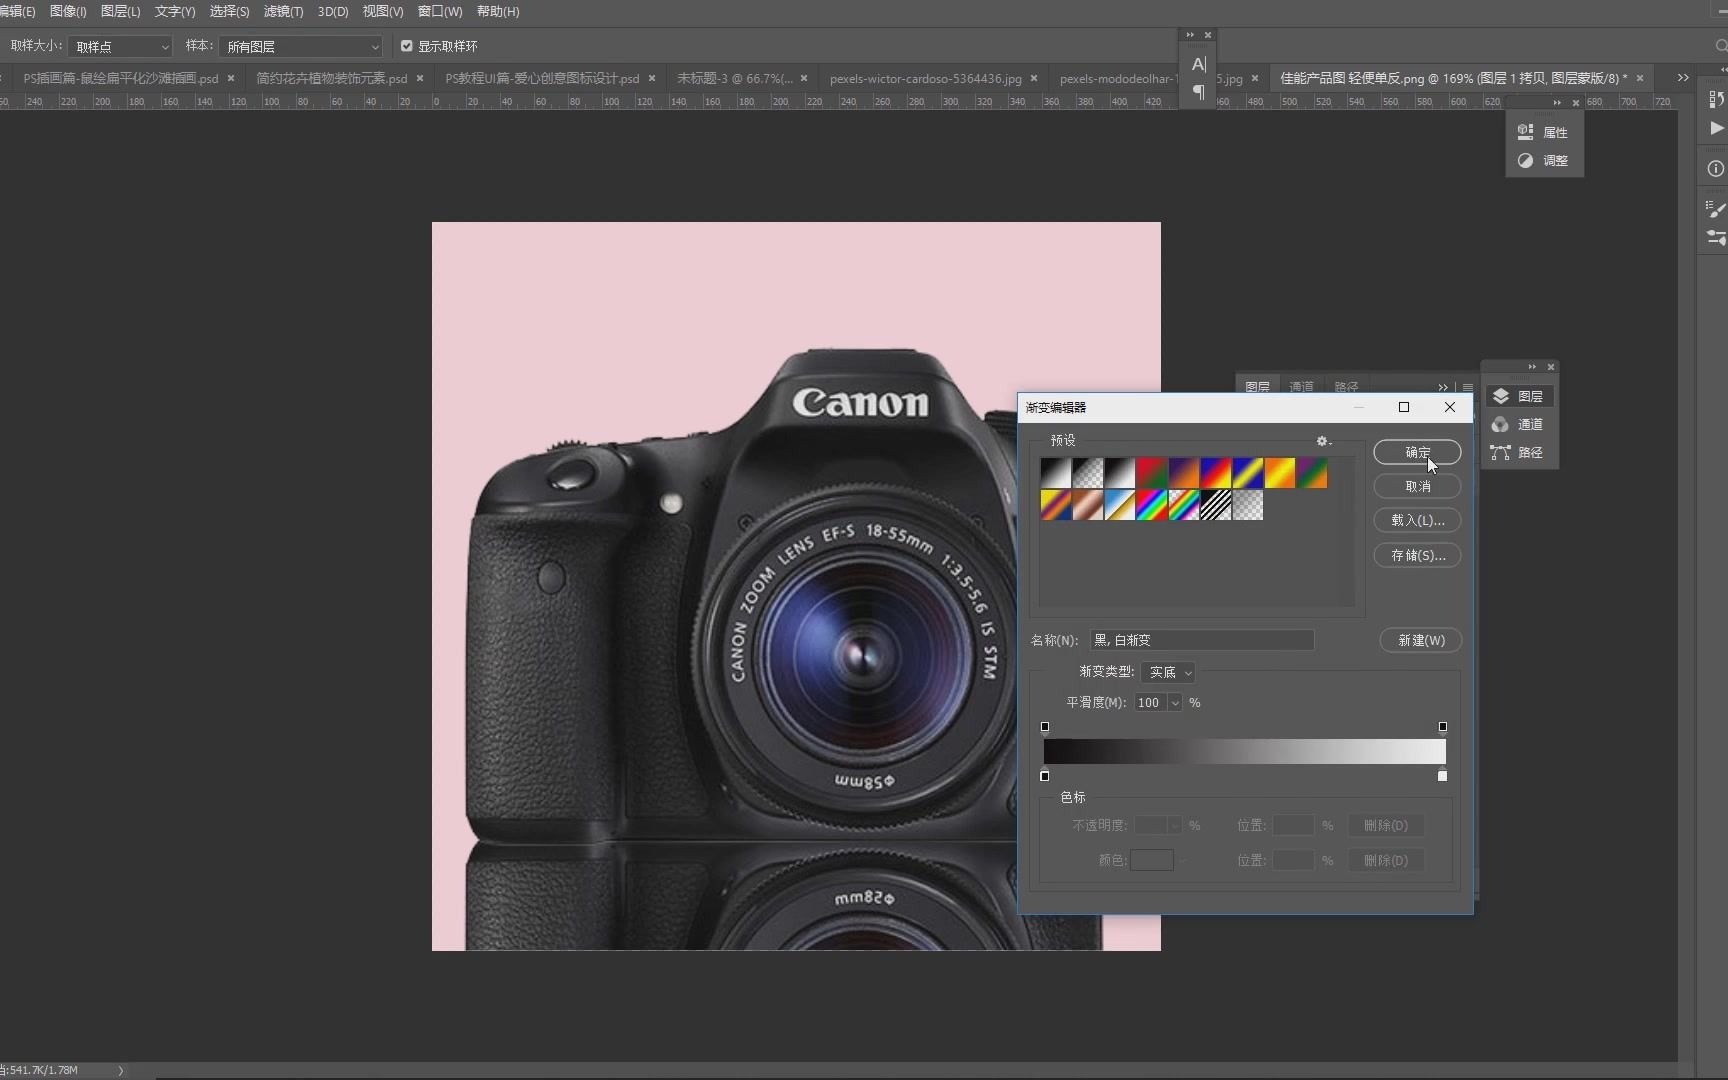The height and width of the screenshot is (1080, 1728).
Task: Open the 窗口(W) menu
Action: tap(440, 11)
